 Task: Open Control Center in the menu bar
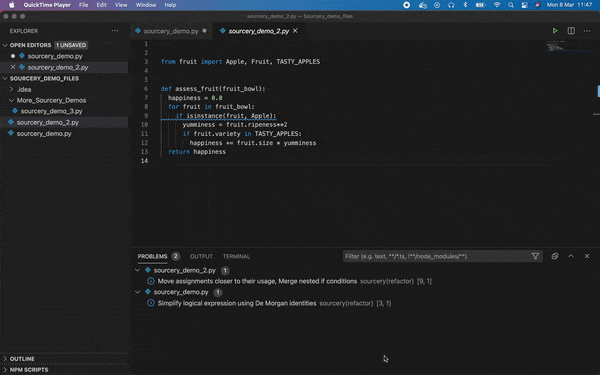pos(525,5)
